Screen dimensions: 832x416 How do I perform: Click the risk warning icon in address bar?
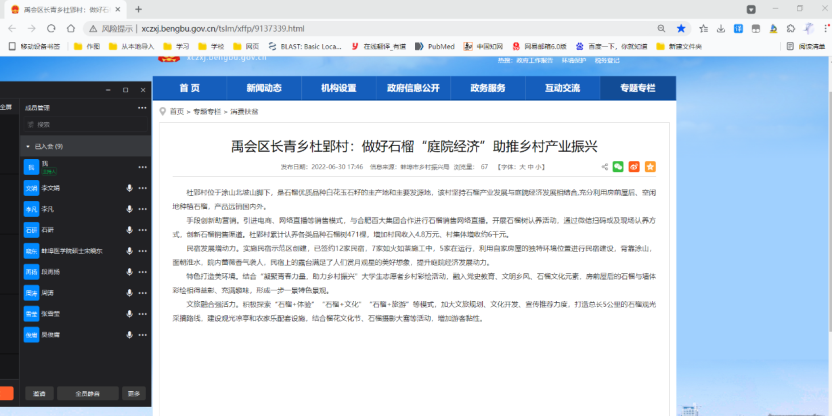(x=93, y=29)
